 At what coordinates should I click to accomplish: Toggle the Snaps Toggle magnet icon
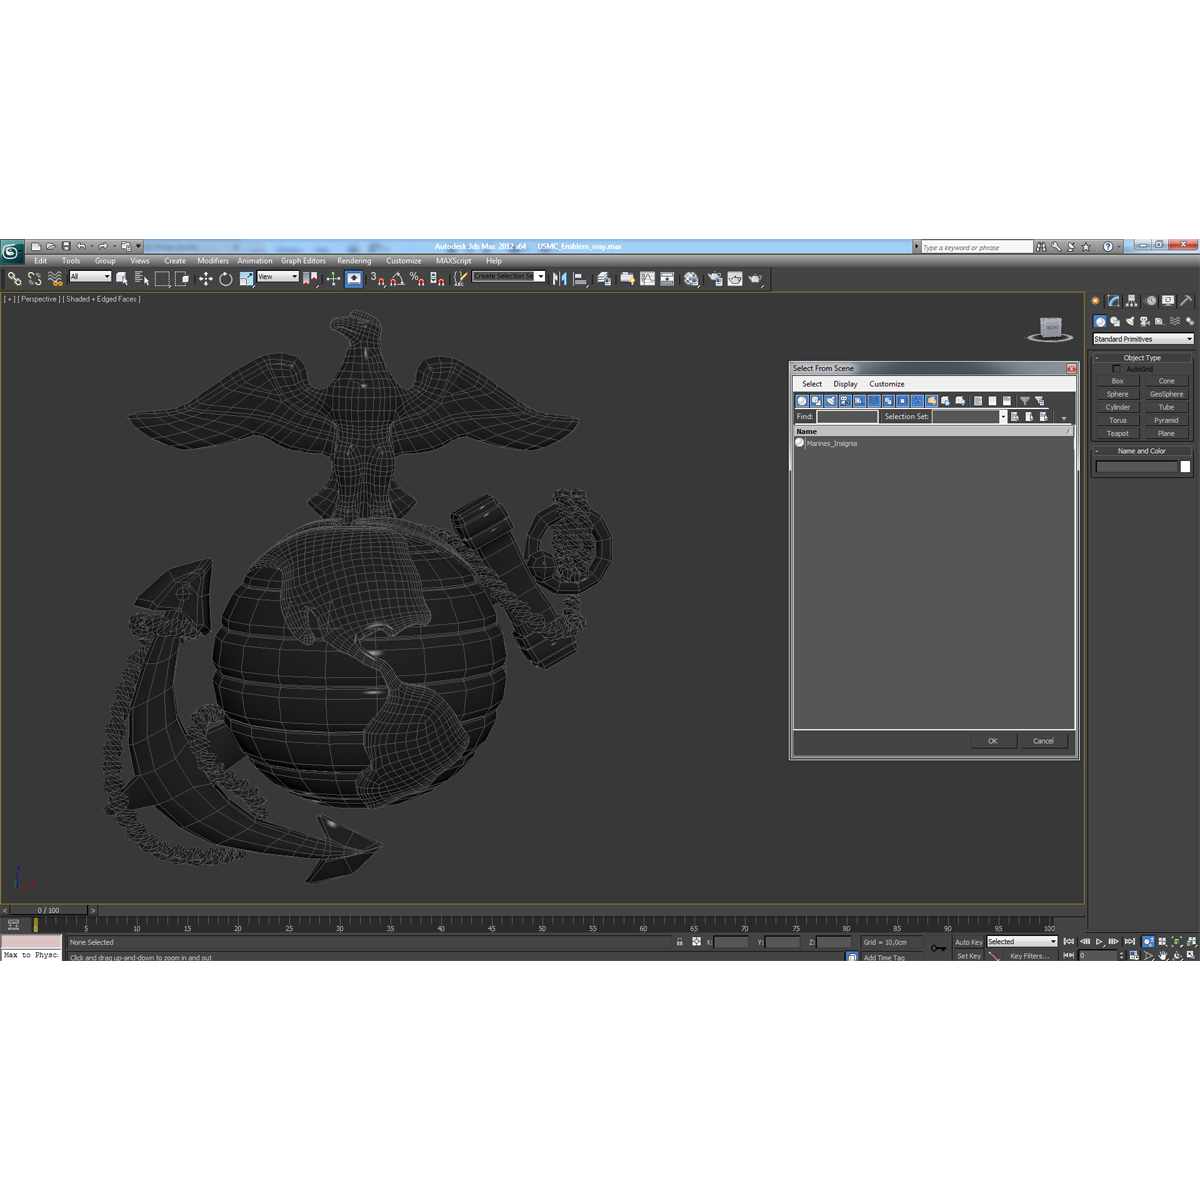tap(382, 278)
